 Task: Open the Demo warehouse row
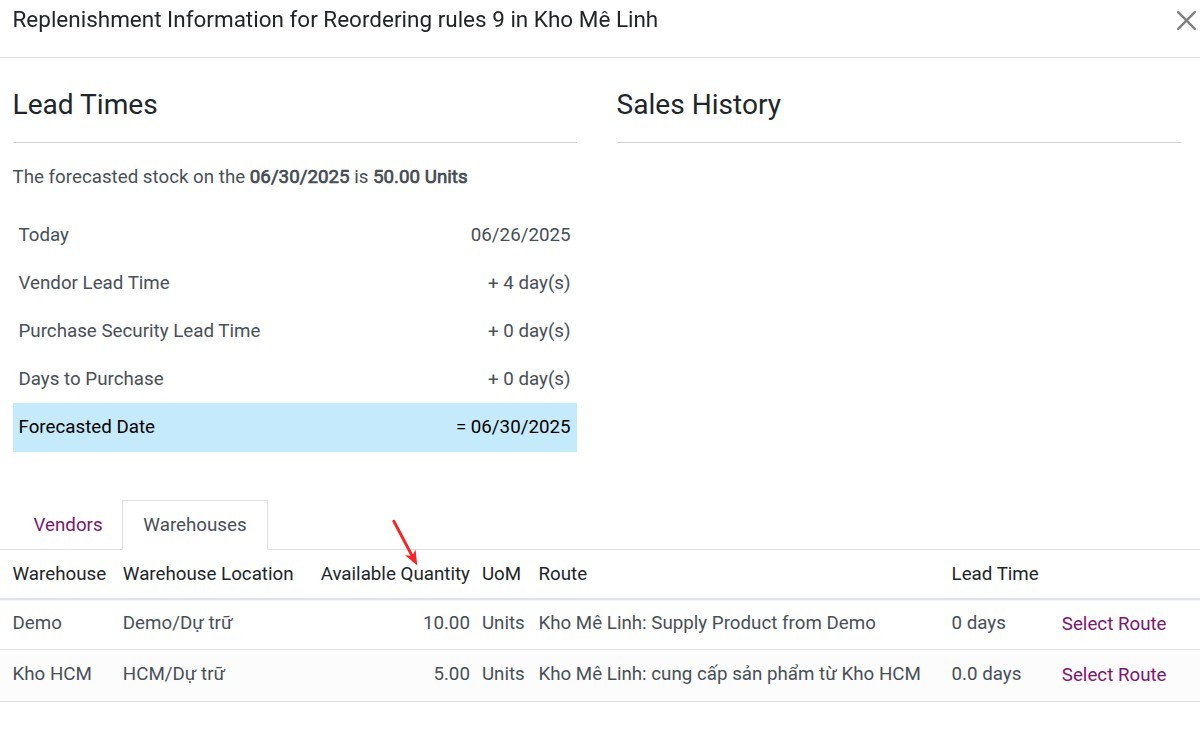pyautogui.click(x=37, y=623)
